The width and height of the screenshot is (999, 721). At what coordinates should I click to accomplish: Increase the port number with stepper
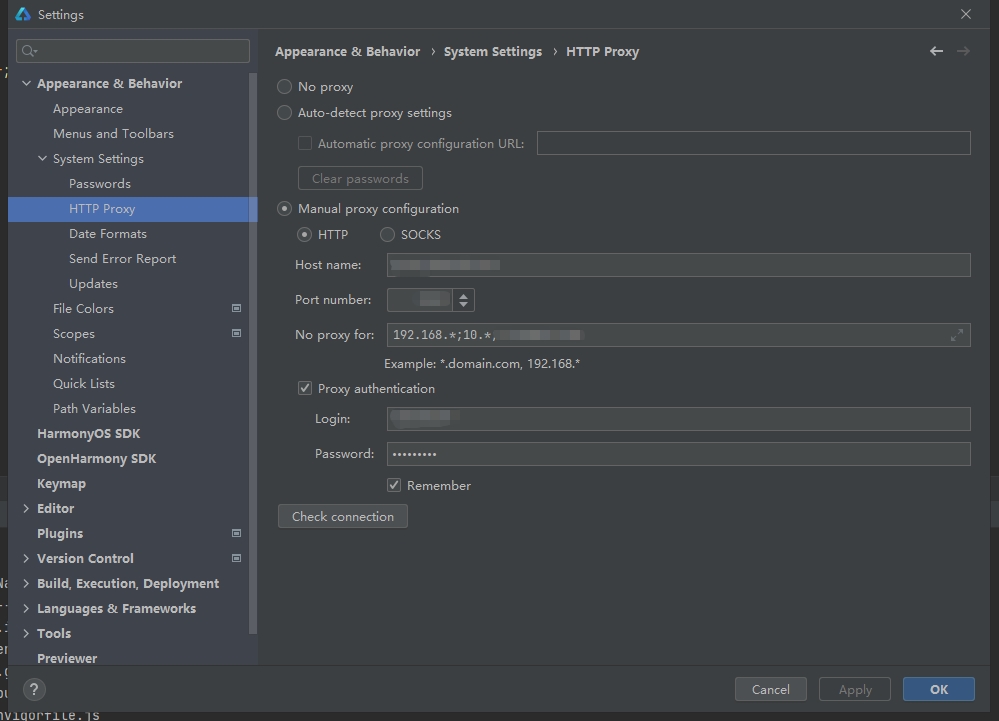click(x=464, y=295)
